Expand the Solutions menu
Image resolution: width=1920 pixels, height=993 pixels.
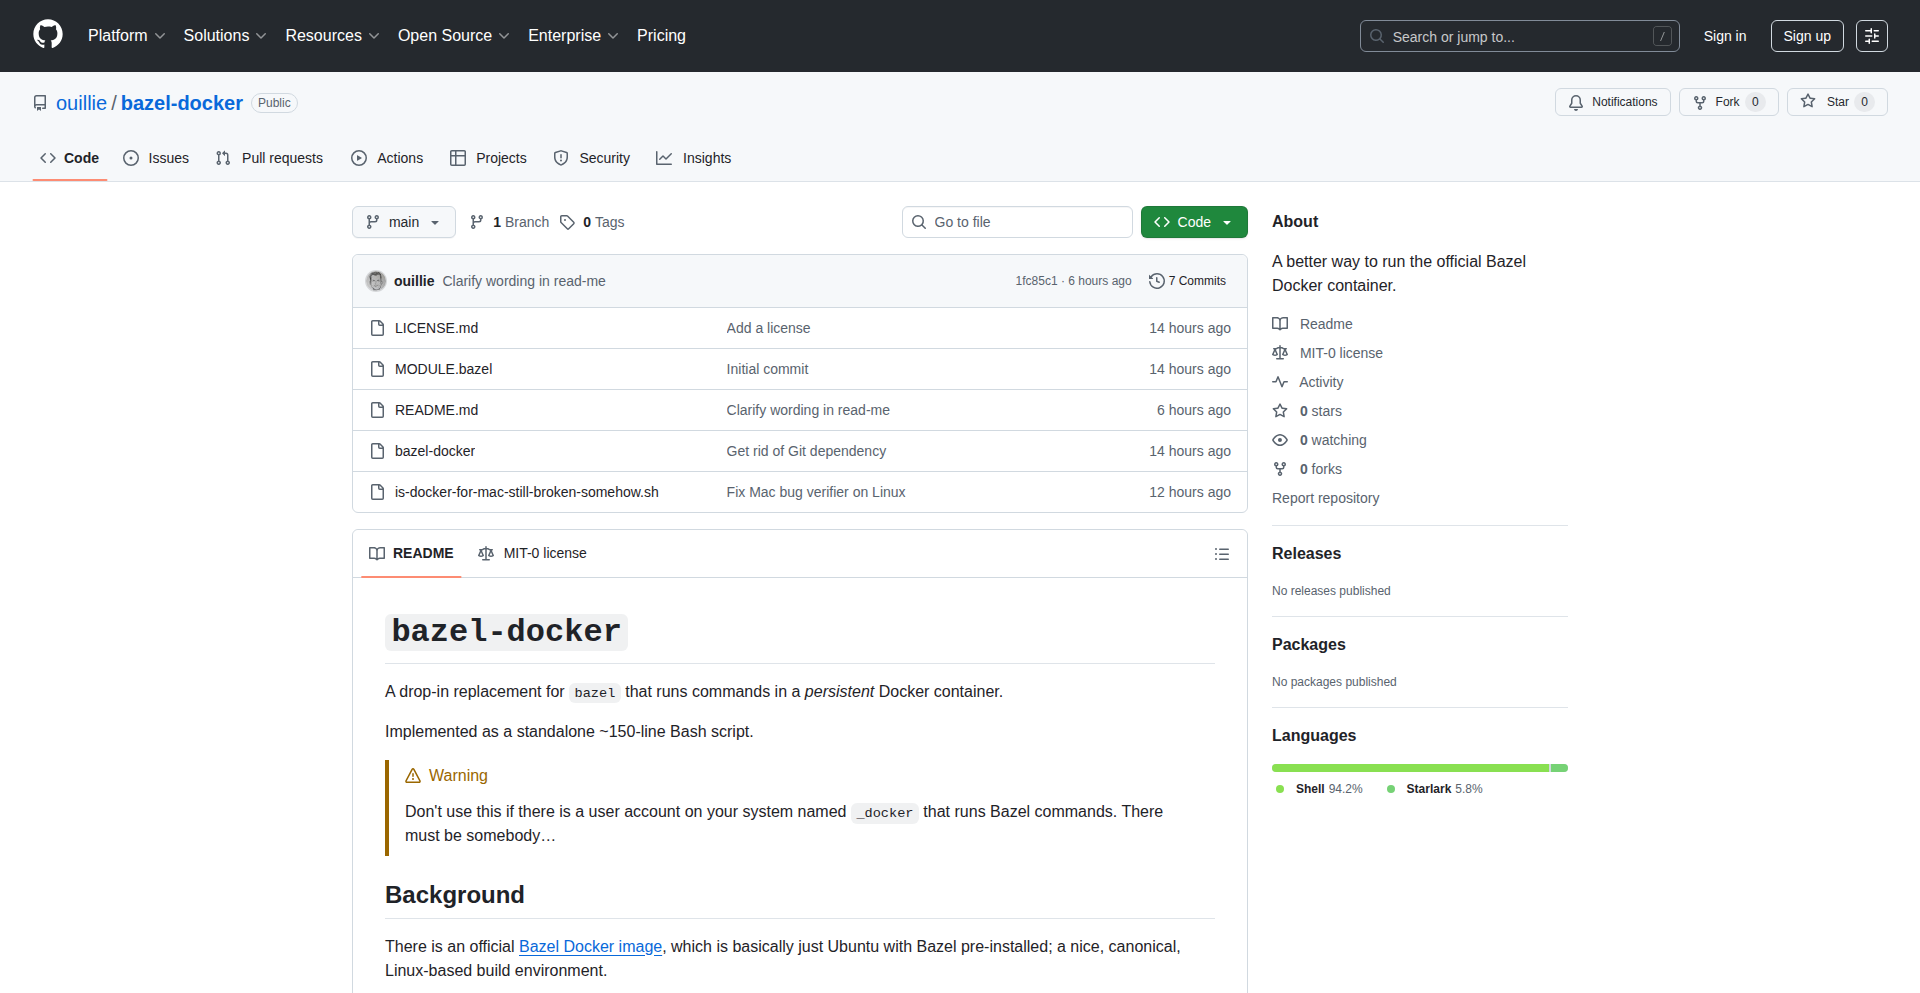[x=225, y=36]
